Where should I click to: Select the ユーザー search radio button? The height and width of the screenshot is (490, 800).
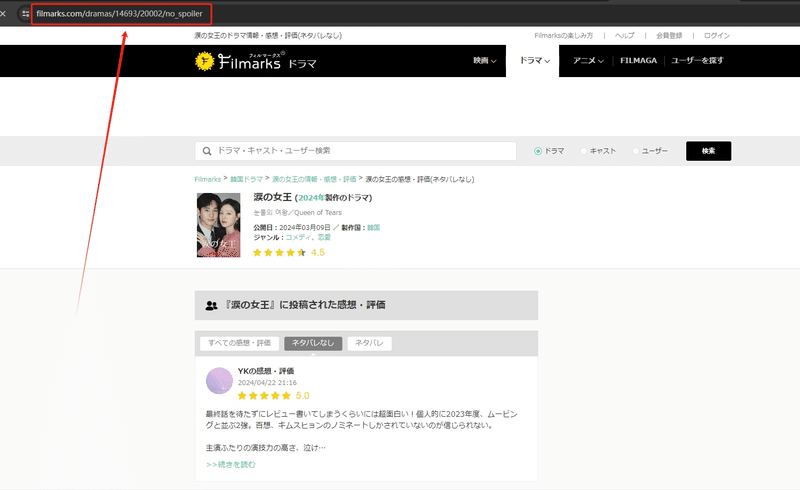pos(636,151)
